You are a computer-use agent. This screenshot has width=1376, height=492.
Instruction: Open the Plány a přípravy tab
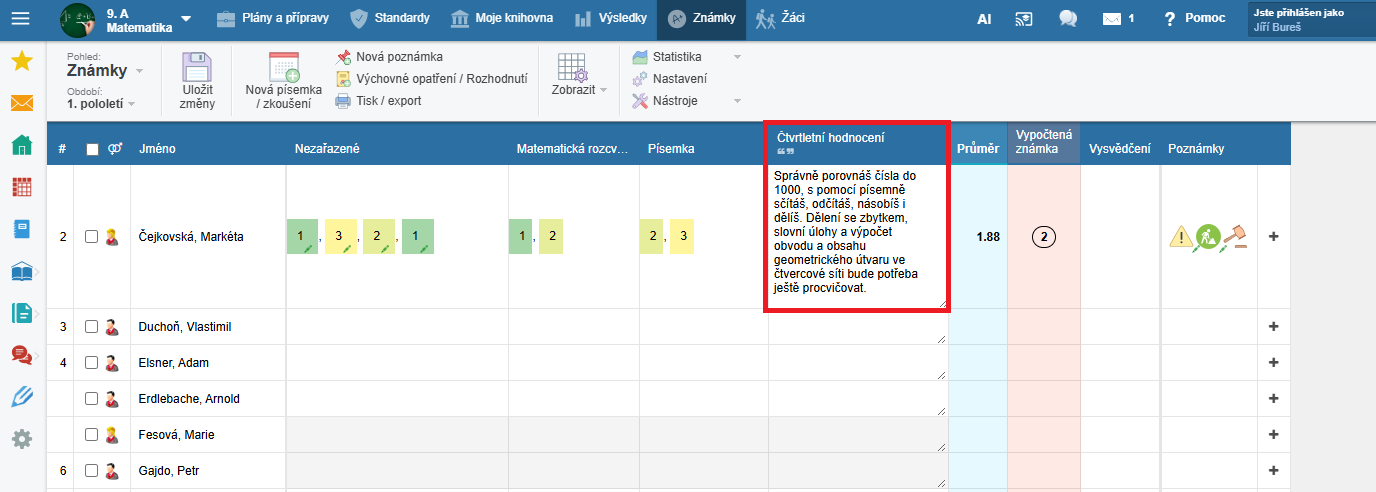pyautogui.click(x=272, y=18)
